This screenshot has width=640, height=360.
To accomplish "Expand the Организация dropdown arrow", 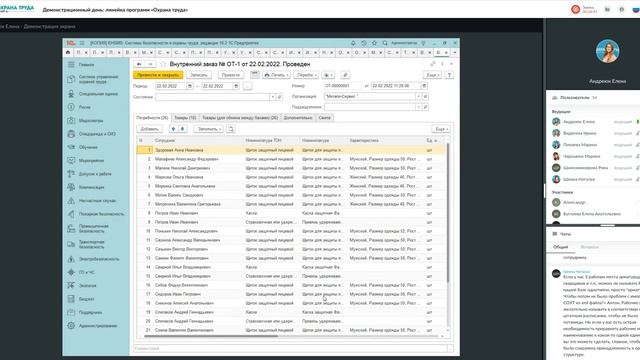I will coord(418,96).
